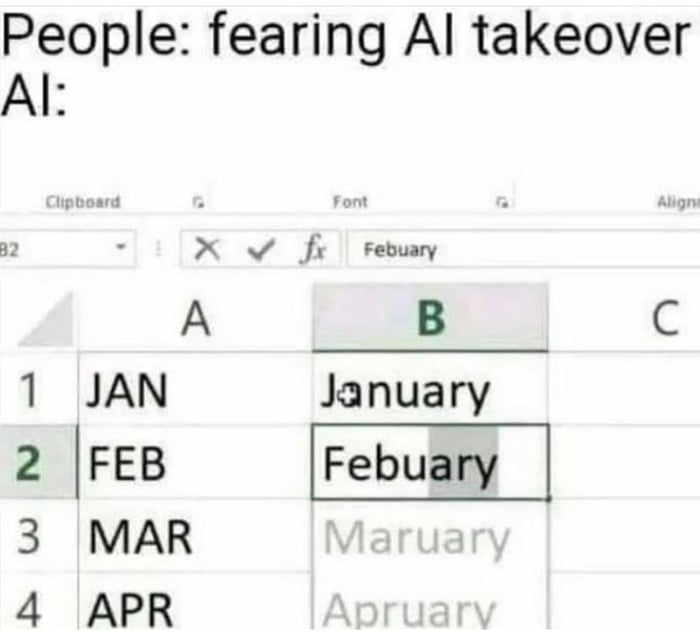Select column C header
Image resolution: width=700 pixels, height=638 pixels.
[x=663, y=320]
